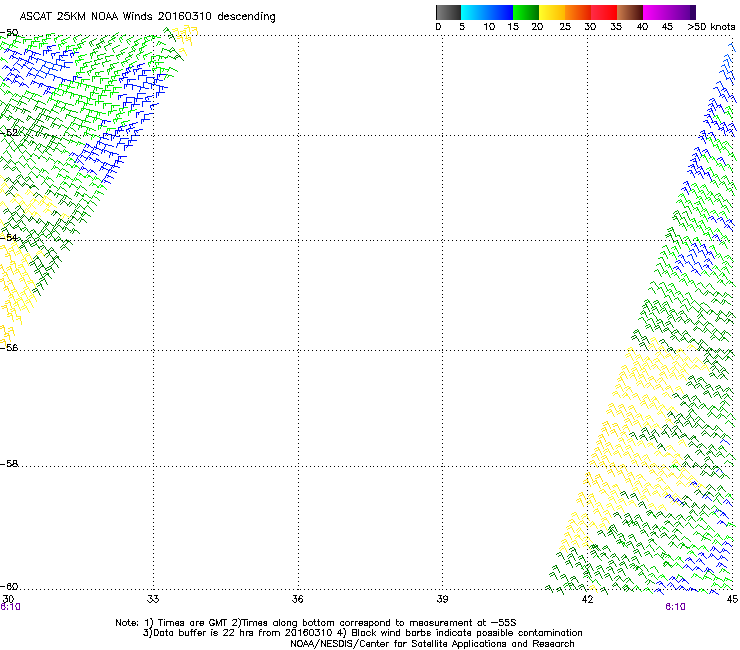Viewport: 740px width, 650px height.
Task: Click the orange 25-30 knots legend color
Action: point(578,12)
